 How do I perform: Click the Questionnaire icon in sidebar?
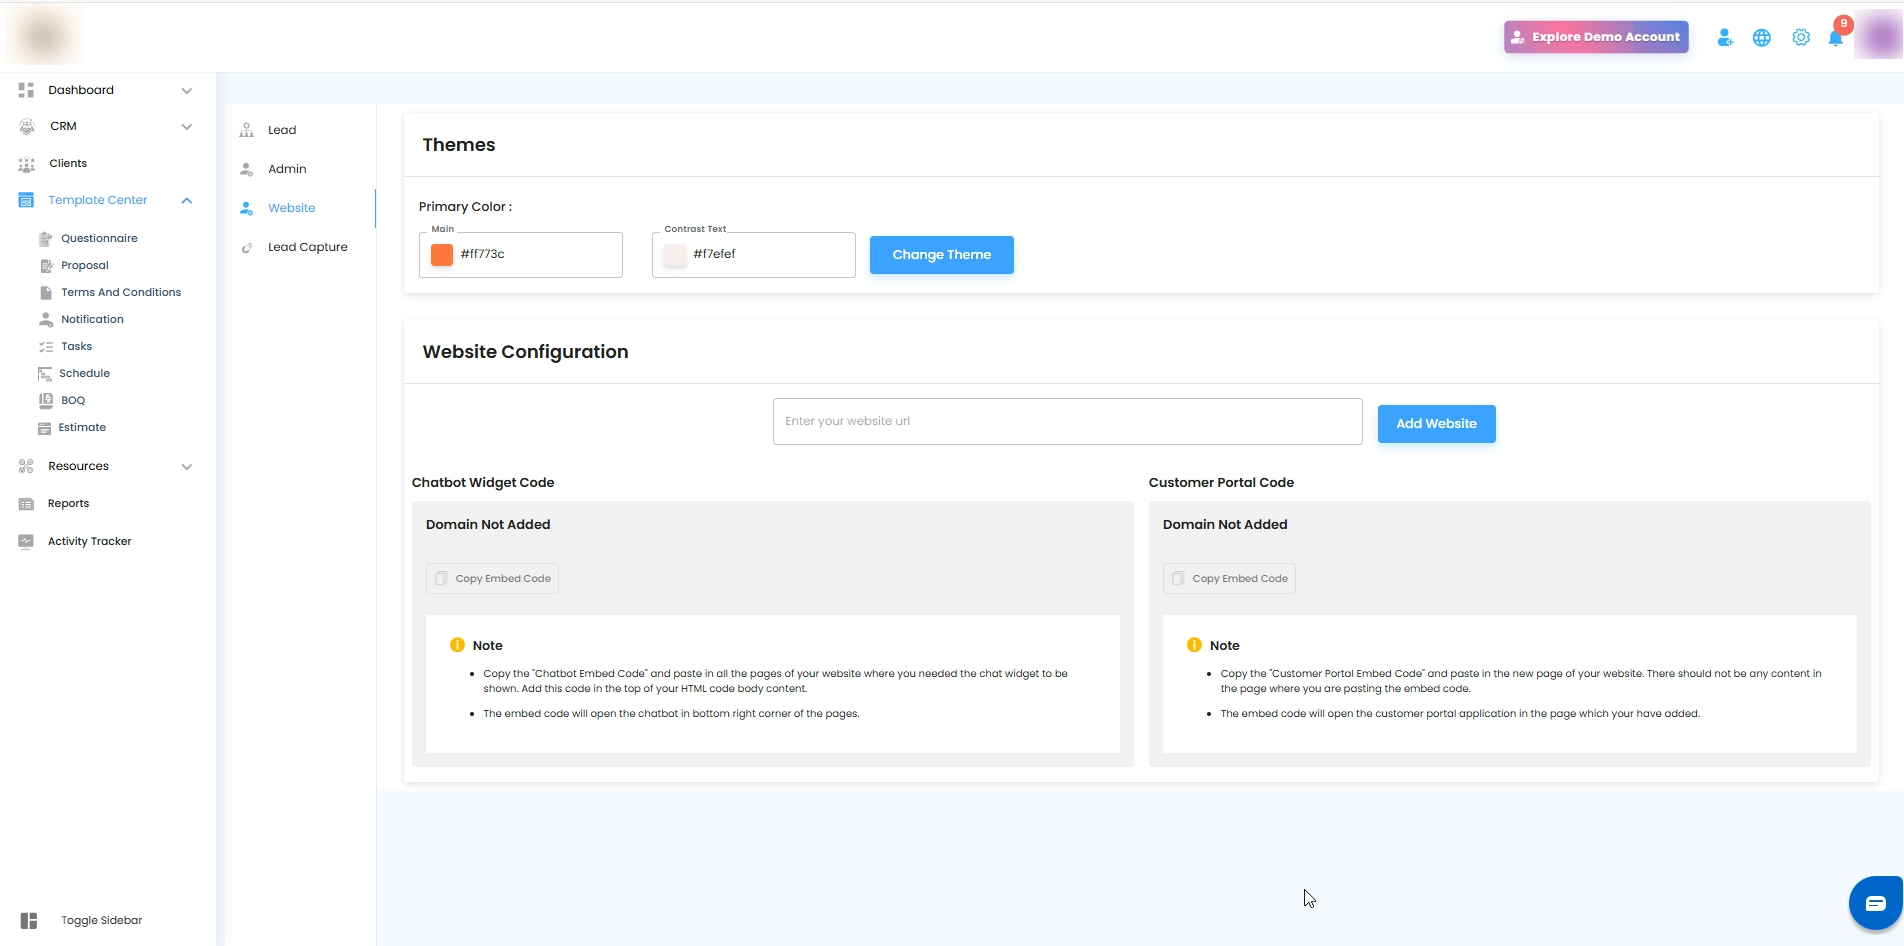click(45, 239)
